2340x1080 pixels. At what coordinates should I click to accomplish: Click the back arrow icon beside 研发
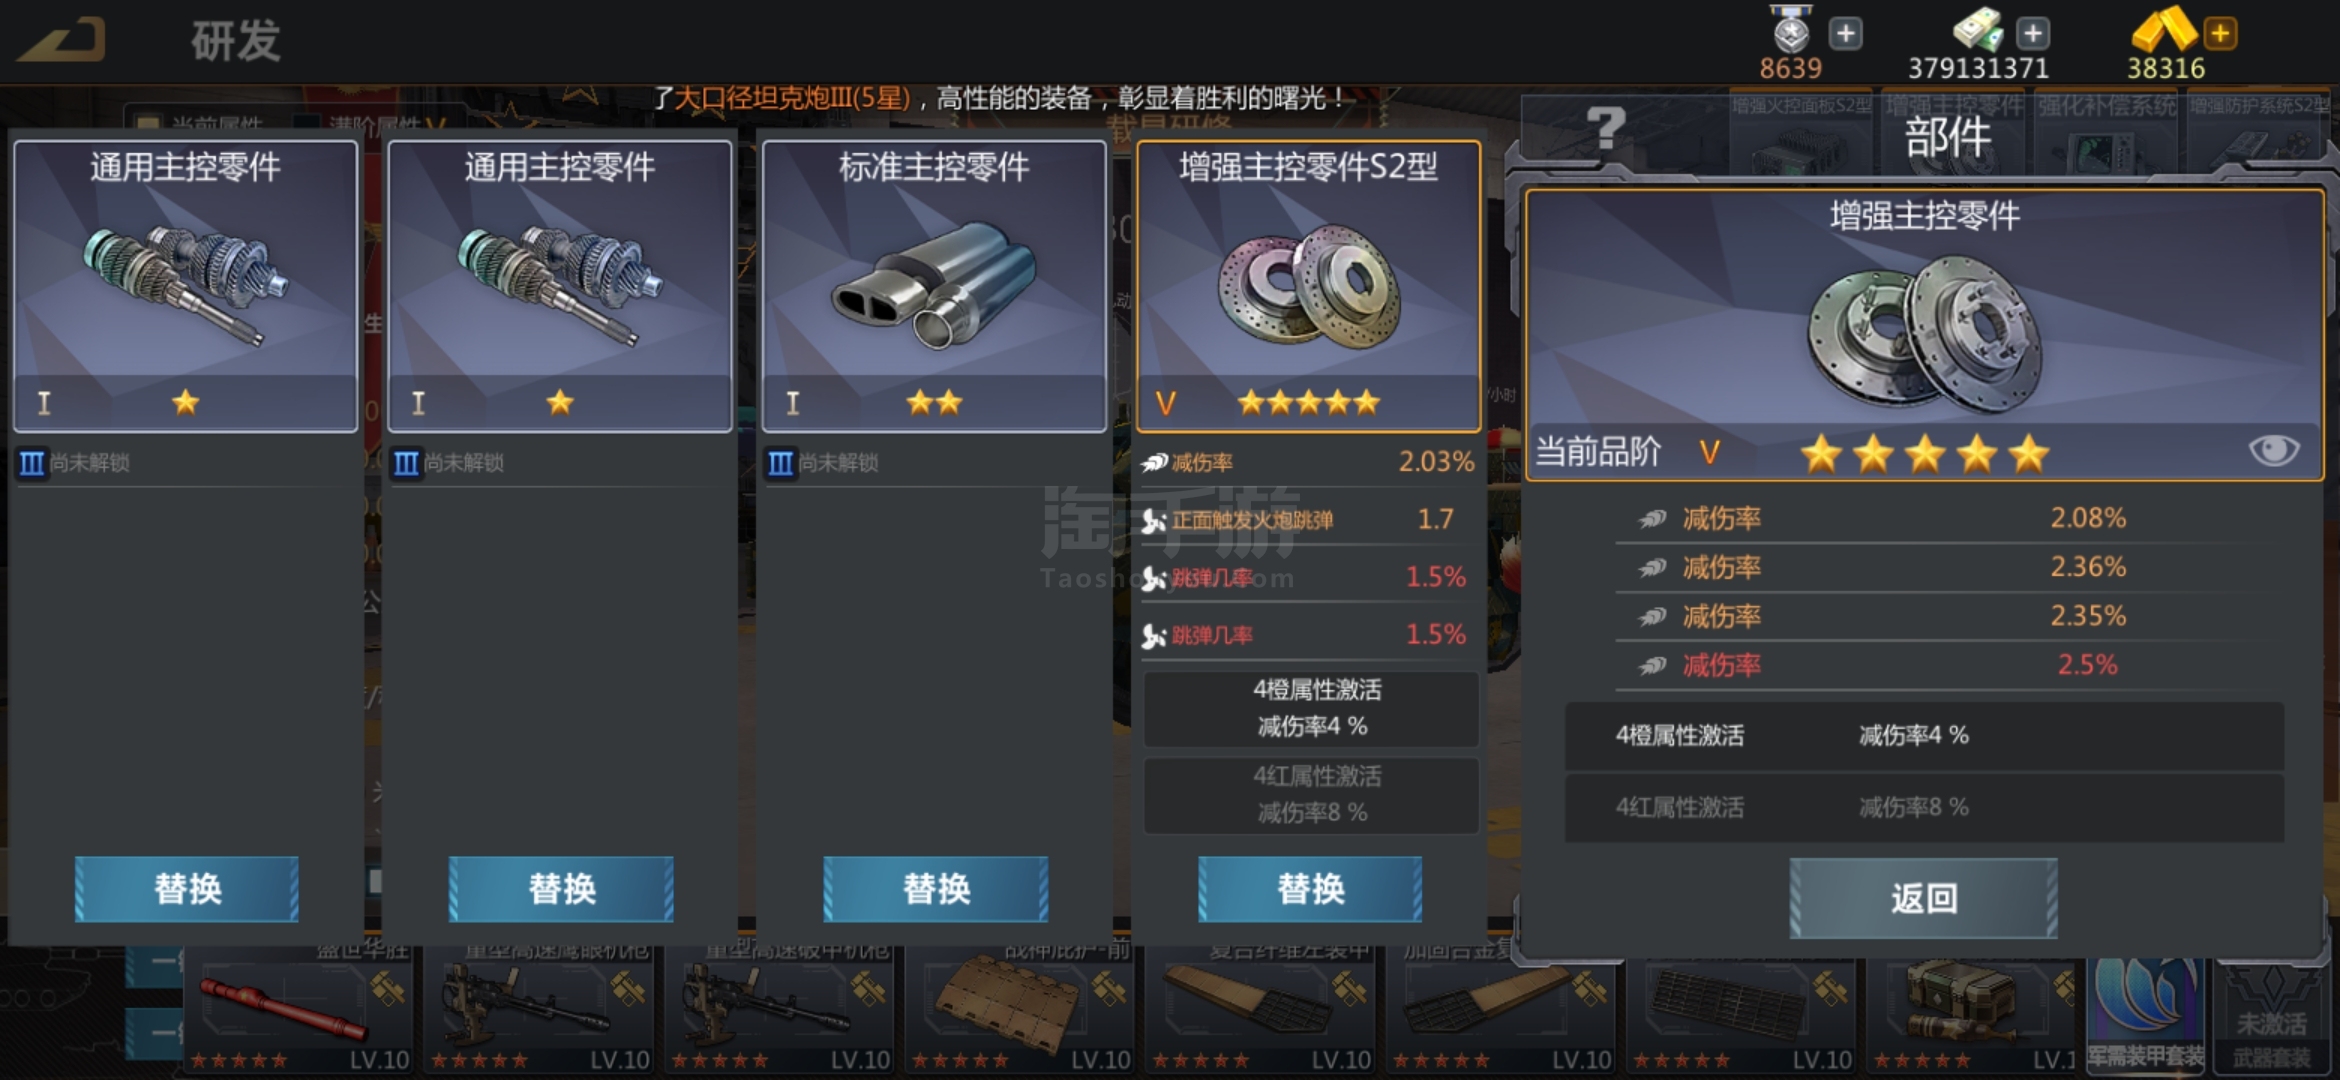tap(62, 41)
